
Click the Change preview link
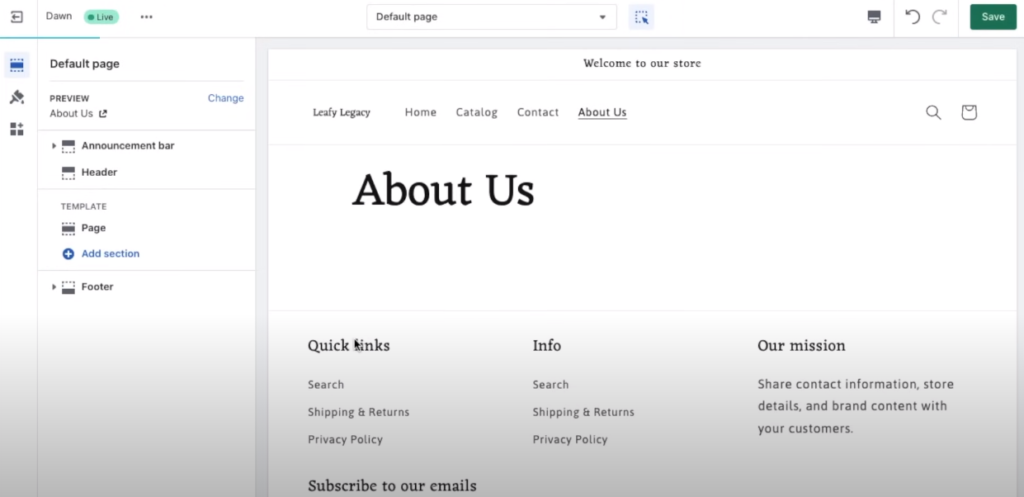pyautogui.click(x=225, y=98)
